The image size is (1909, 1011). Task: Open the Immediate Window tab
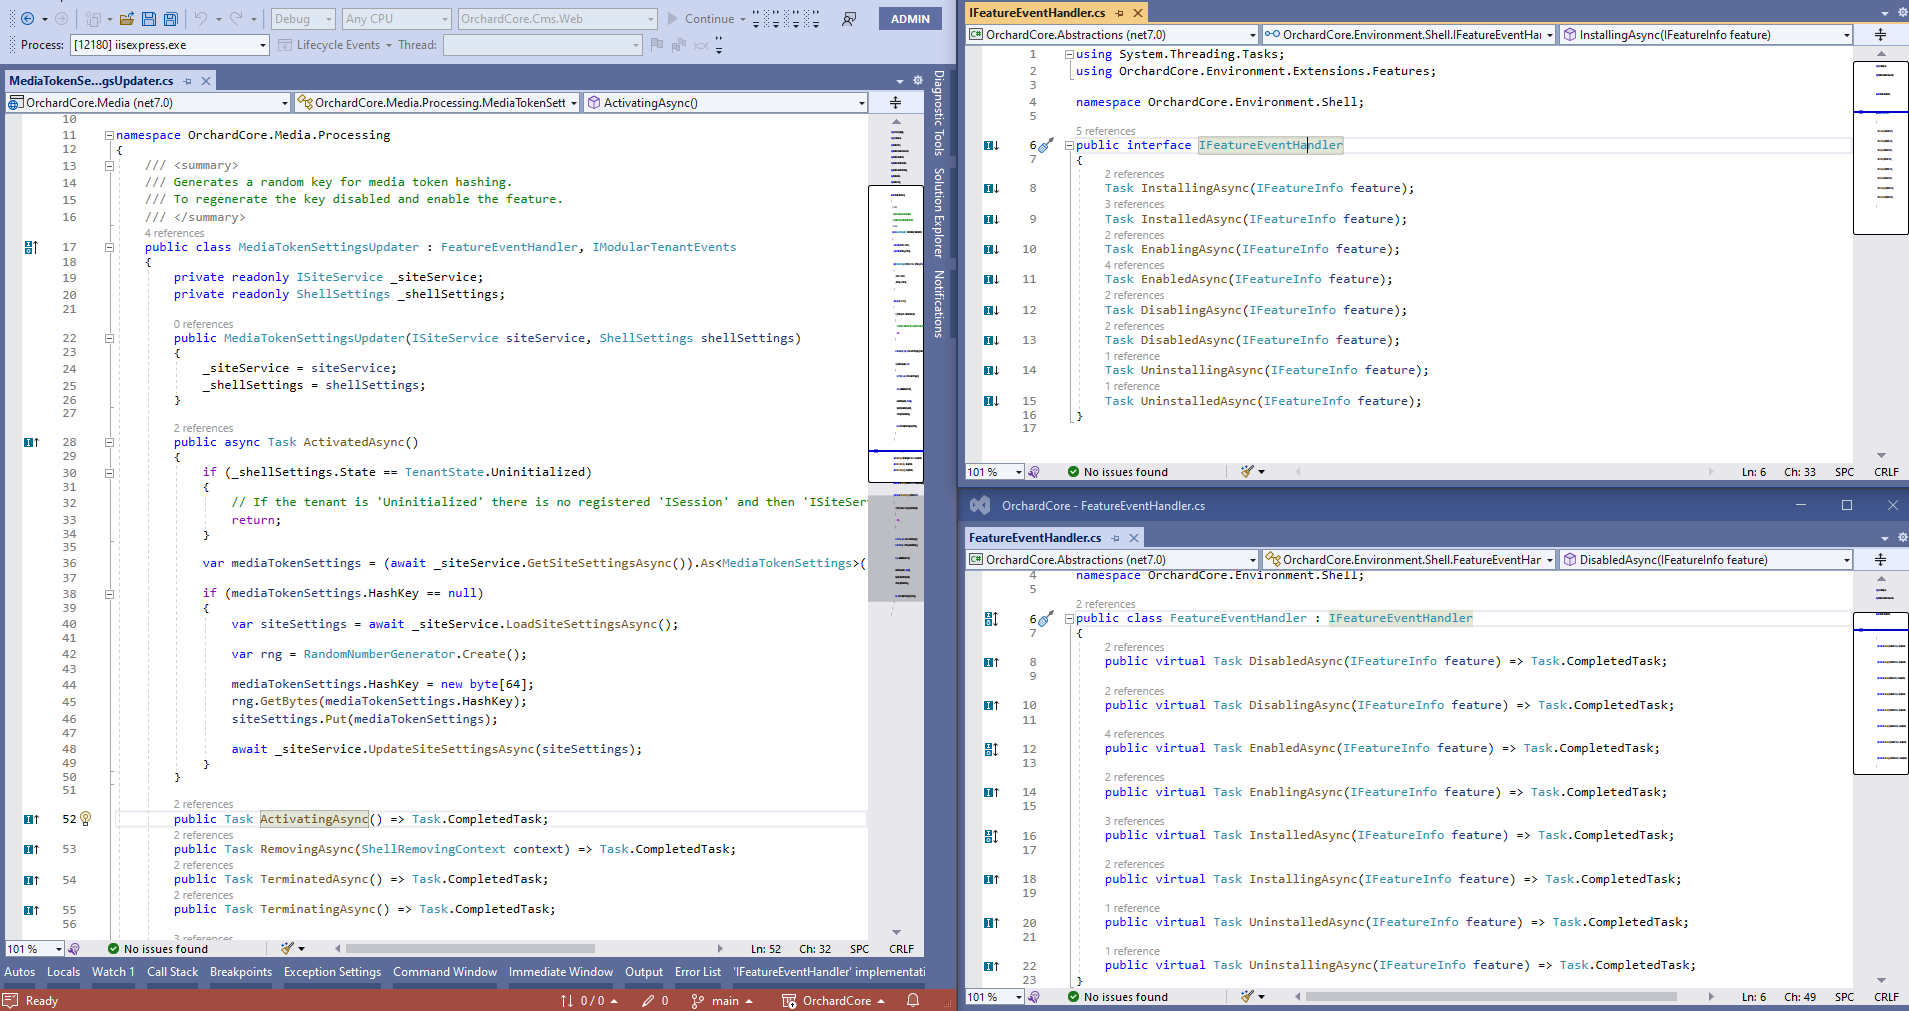coord(561,972)
